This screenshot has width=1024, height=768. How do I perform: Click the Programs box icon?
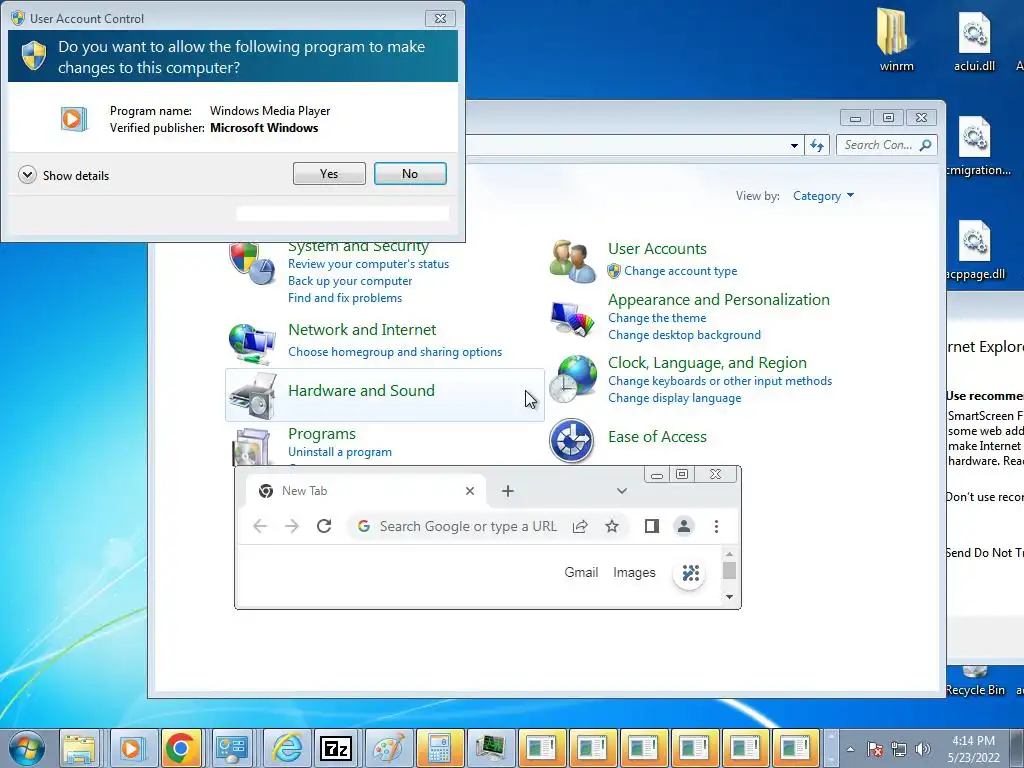click(x=252, y=447)
